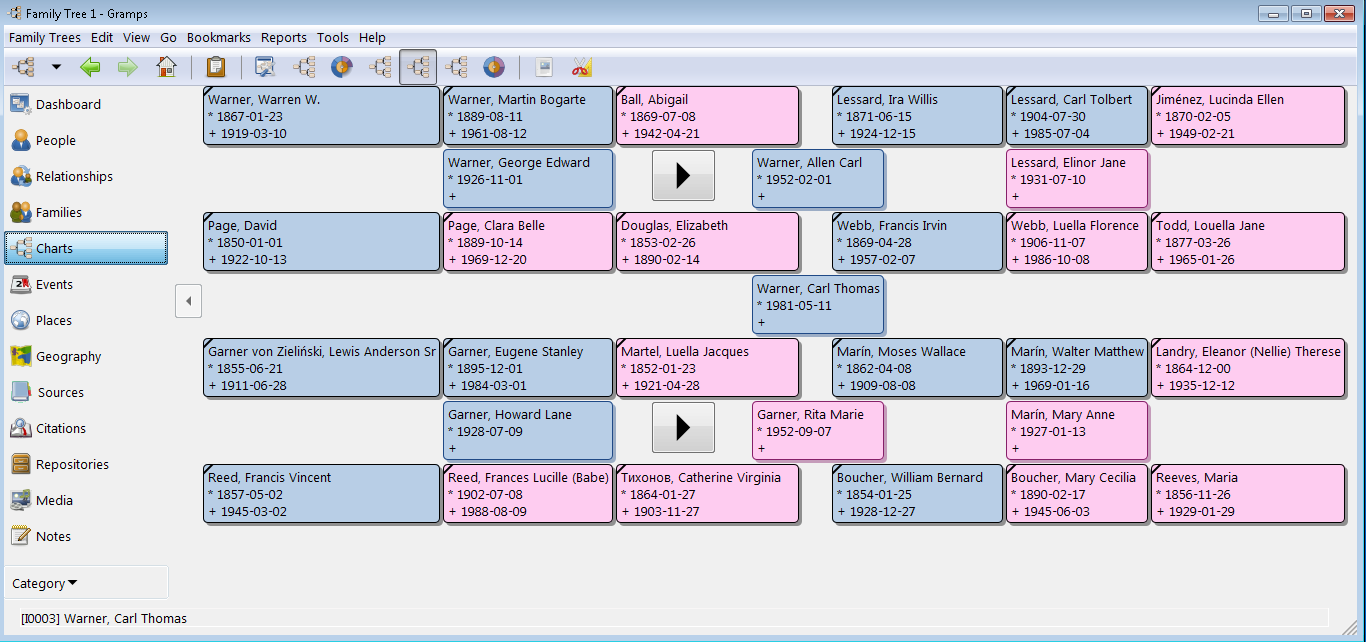Go back with the green left arrow
This screenshot has width=1366, height=642.
(90, 67)
